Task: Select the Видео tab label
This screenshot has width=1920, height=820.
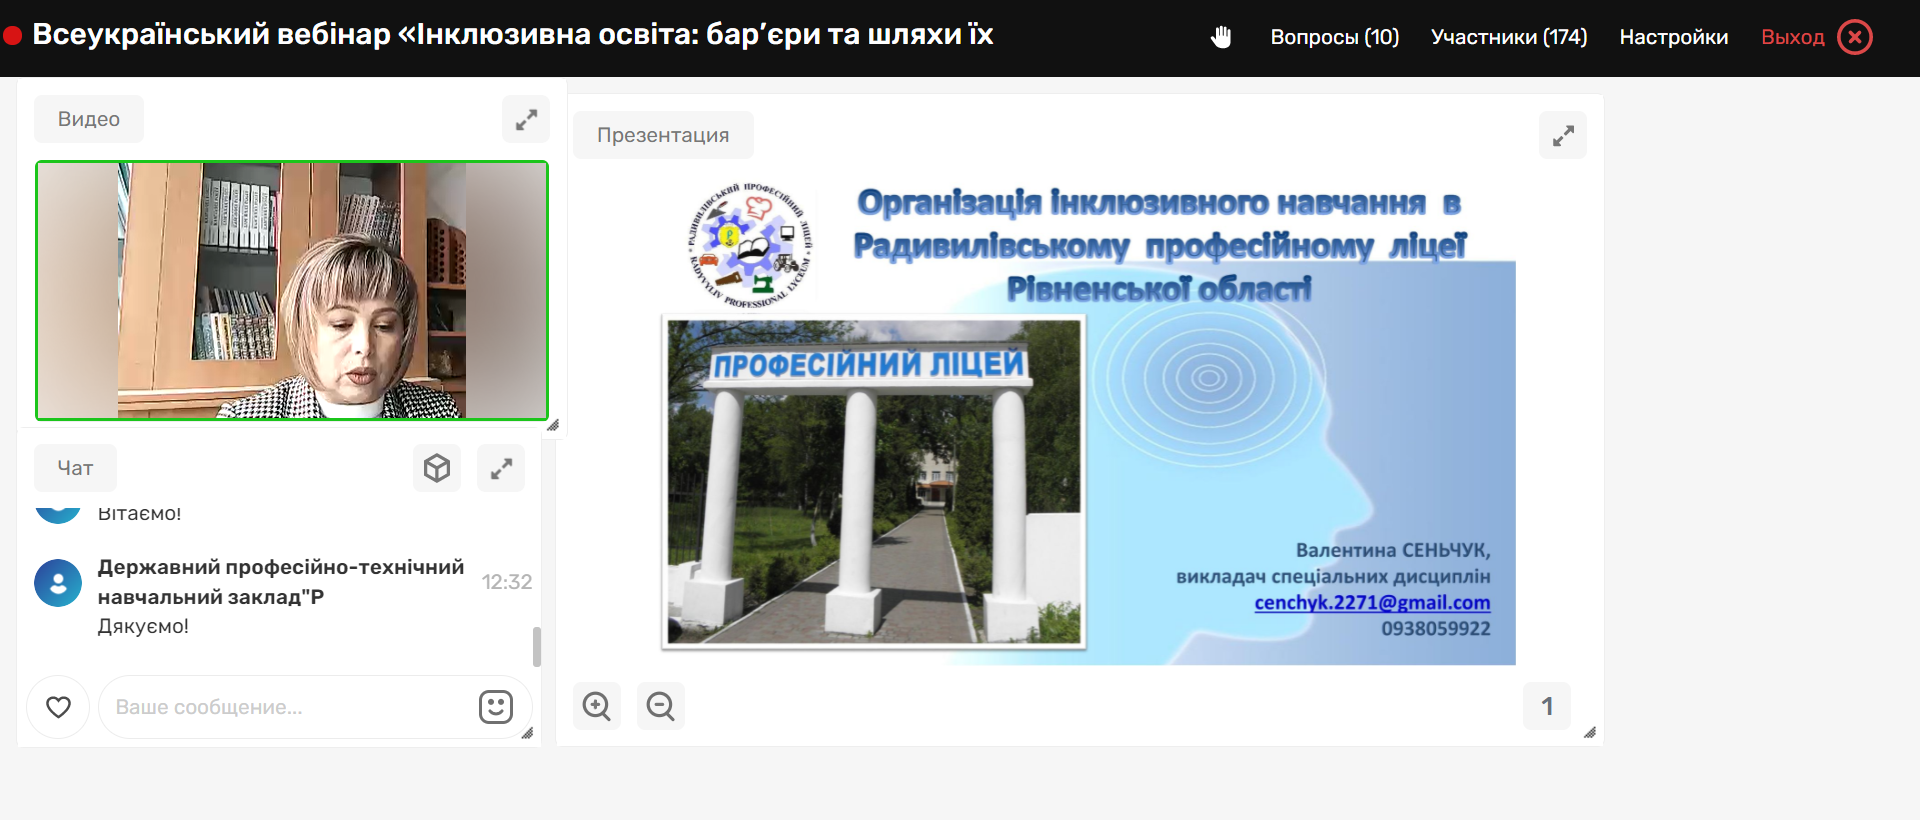Action: (89, 119)
